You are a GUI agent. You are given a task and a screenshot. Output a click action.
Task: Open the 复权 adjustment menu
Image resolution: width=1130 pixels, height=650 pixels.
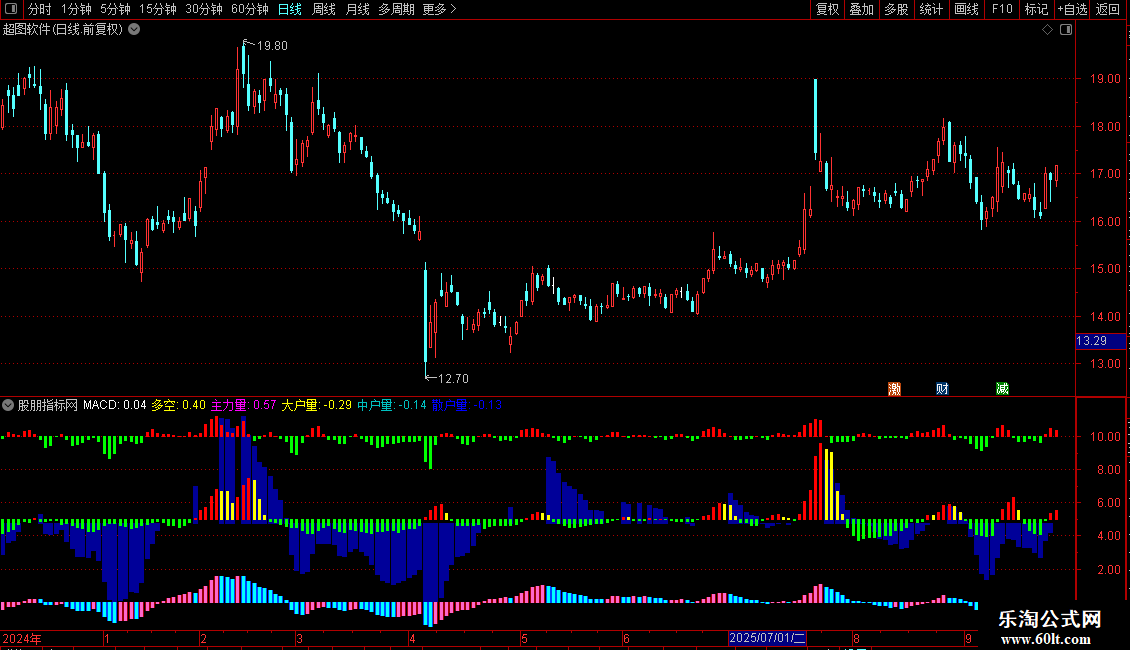pos(827,9)
